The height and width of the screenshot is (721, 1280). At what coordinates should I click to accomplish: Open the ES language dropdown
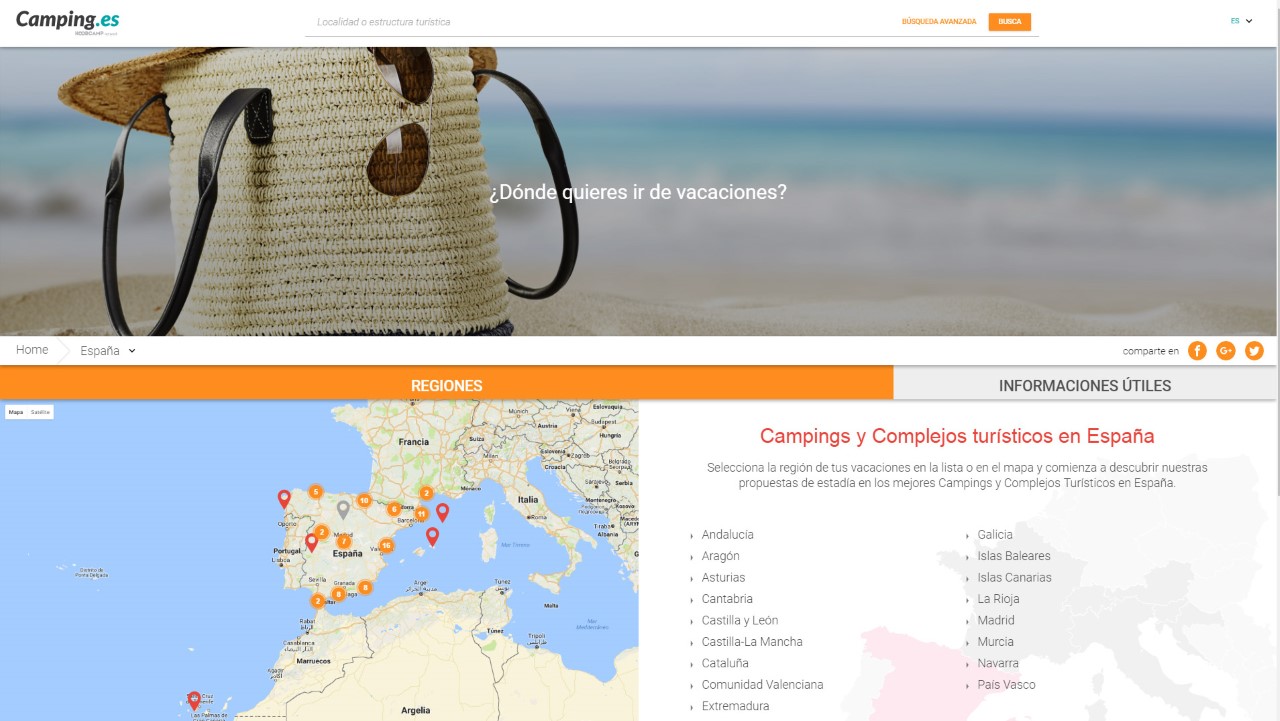click(x=1239, y=20)
